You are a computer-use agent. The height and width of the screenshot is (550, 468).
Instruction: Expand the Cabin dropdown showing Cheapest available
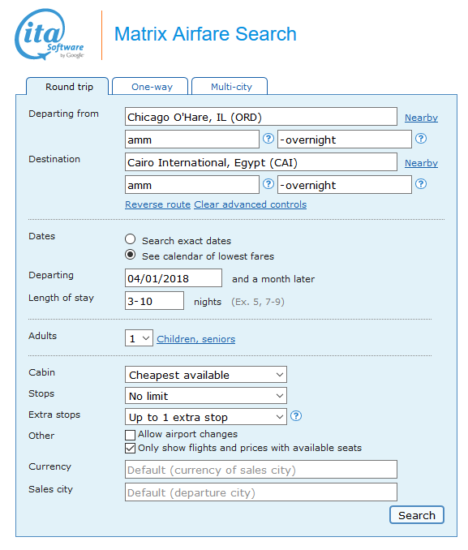click(206, 375)
